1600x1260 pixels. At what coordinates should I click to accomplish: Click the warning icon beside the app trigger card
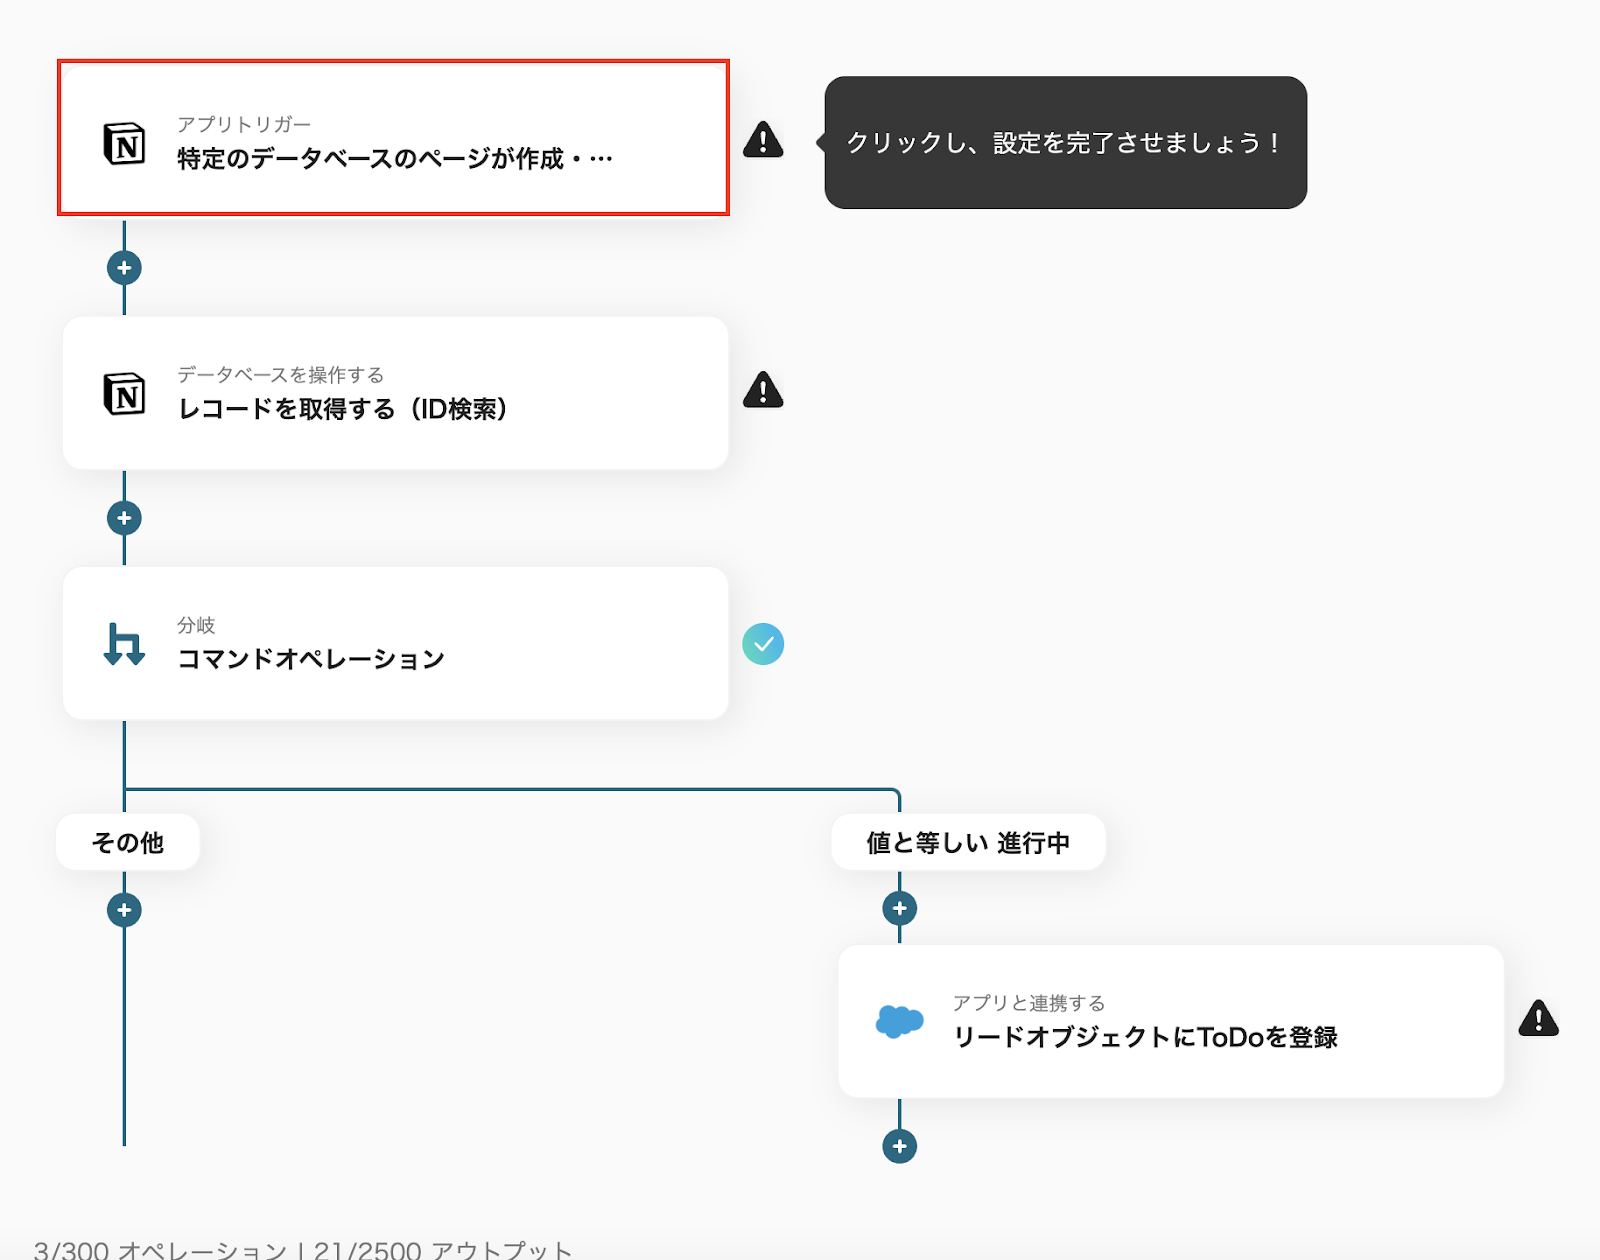coord(763,139)
